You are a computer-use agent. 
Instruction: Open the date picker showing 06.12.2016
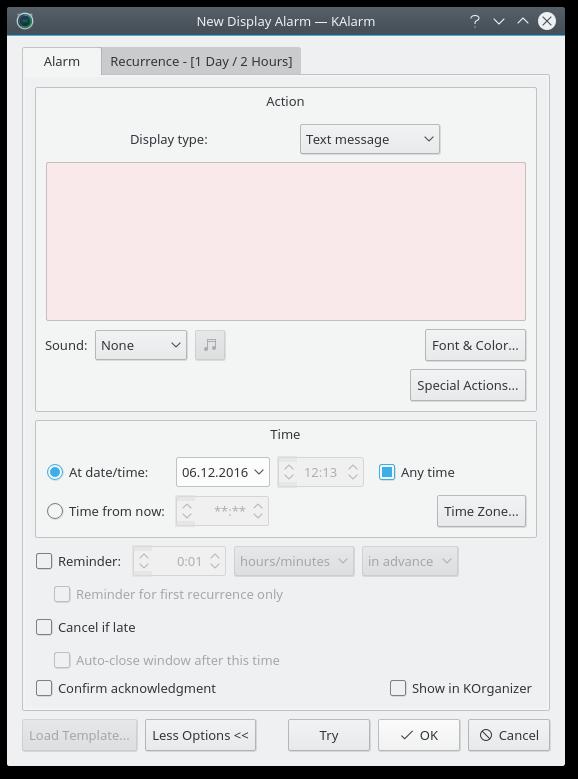[x=223, y=472]
